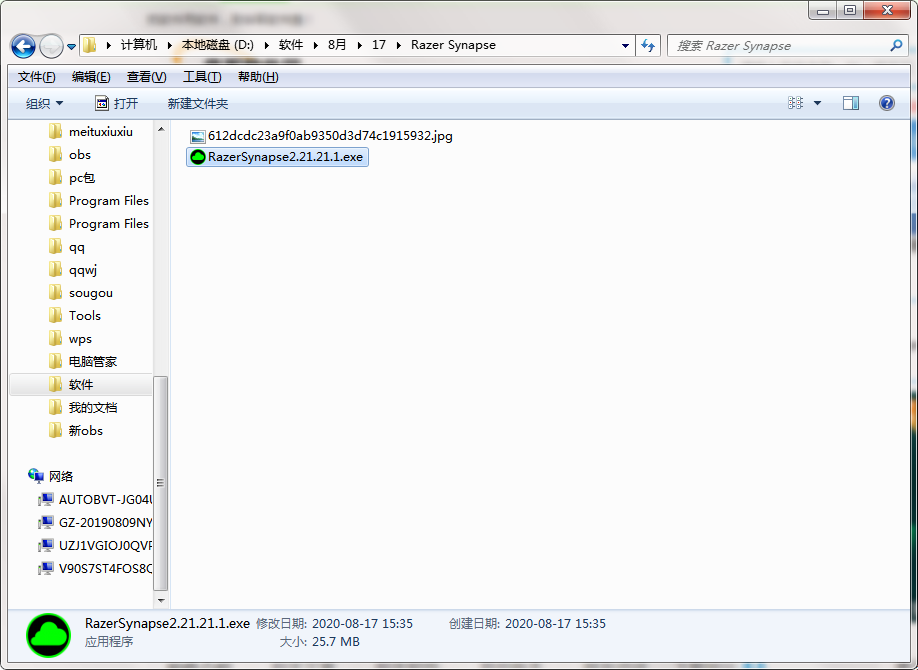Select network computer AUTOBVT-JG04U
This screenshot has width=918, height=670.
coord(105,500)
